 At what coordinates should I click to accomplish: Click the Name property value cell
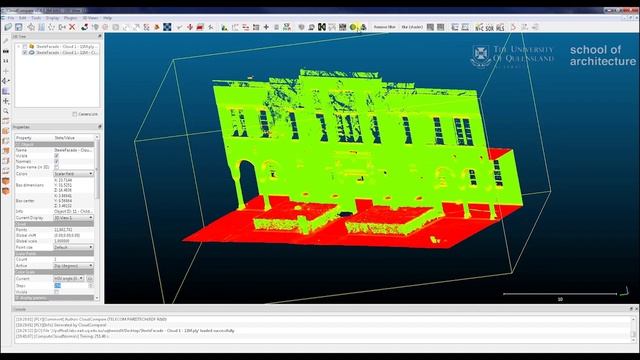click(x=73, y=150)
